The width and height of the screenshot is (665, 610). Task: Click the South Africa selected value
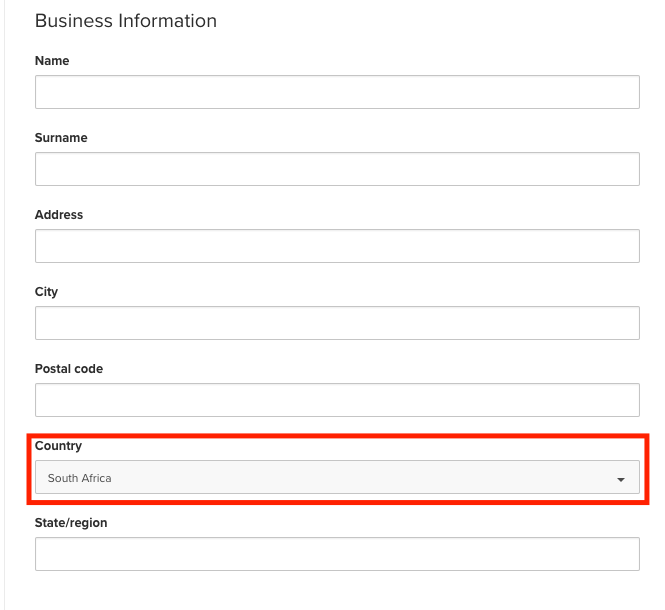click(x=80, y=478)
